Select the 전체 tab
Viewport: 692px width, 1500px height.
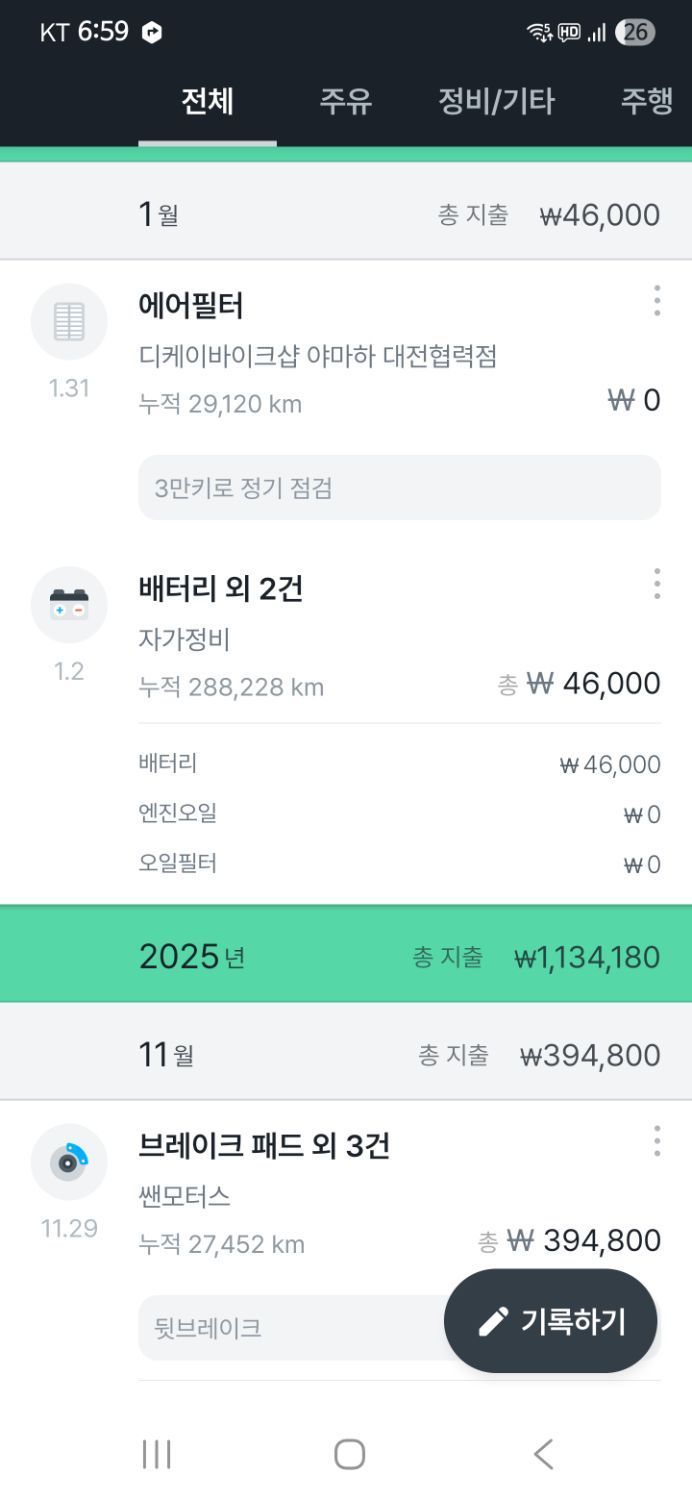[207, 102]
